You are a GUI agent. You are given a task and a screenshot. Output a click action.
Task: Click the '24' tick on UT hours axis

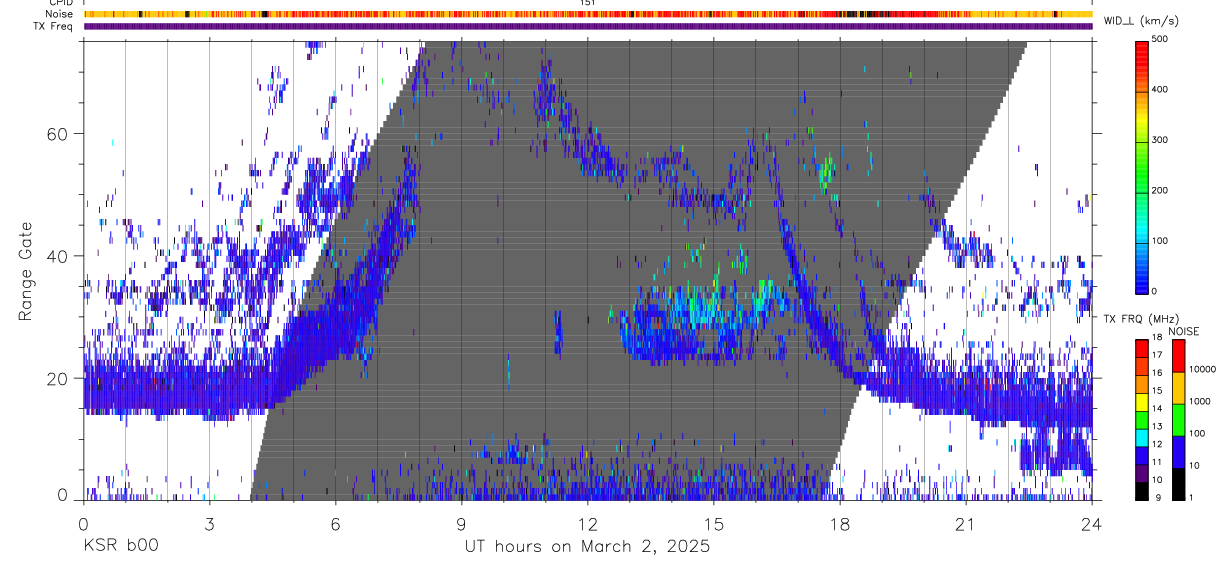tap(1091, 524)
